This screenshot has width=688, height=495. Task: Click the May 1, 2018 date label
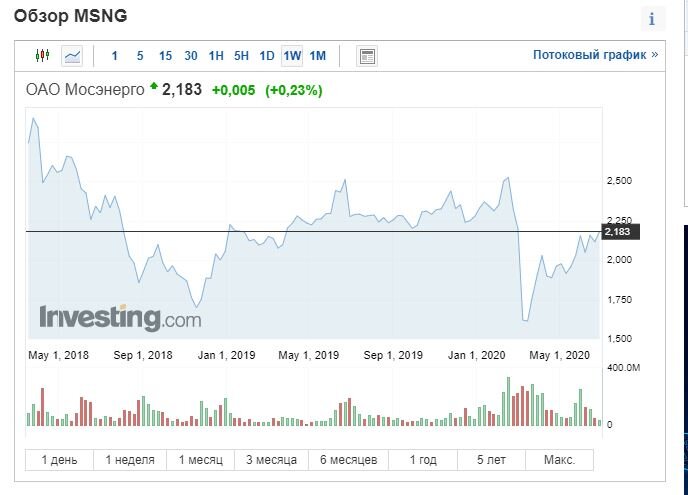[58, 355]
